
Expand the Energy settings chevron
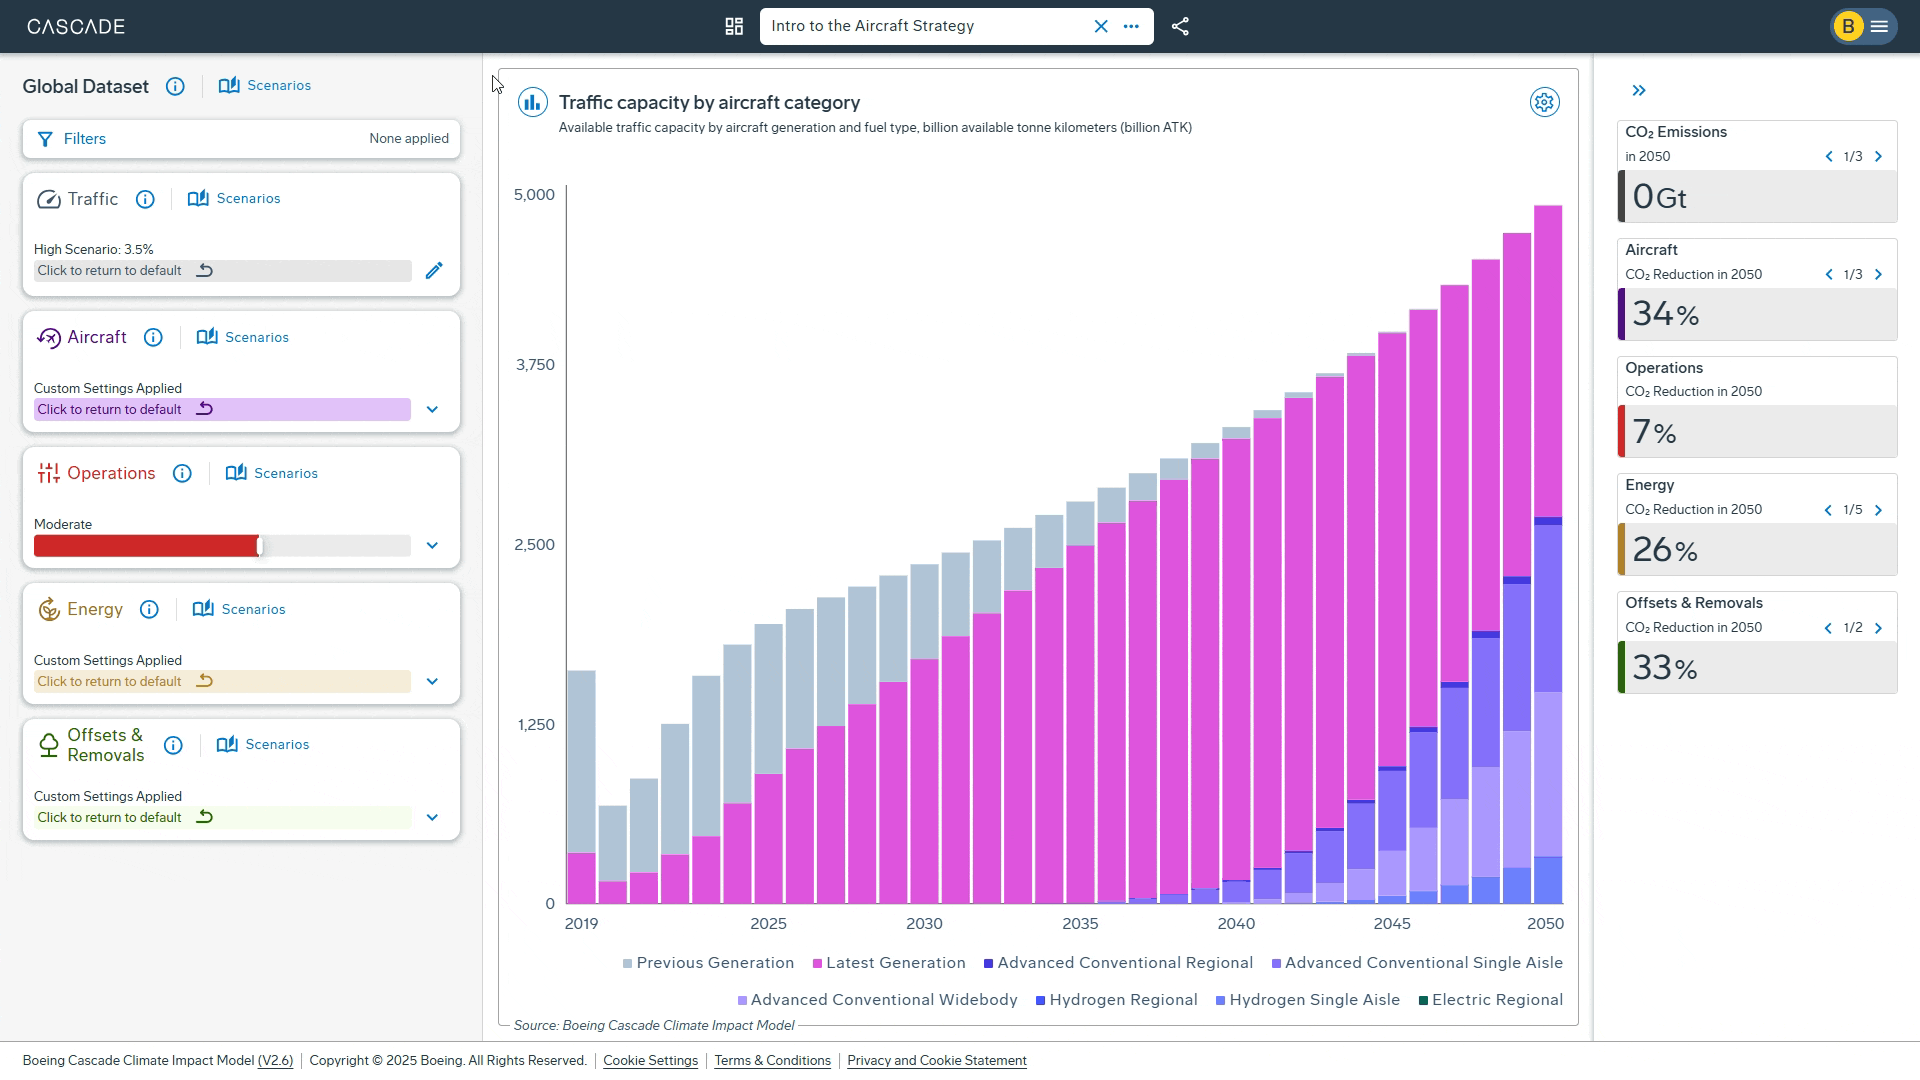pos(432,682)
